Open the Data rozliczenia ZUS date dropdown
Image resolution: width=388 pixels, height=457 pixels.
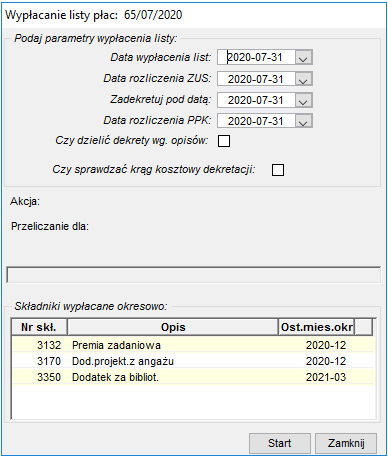(303, 79)
